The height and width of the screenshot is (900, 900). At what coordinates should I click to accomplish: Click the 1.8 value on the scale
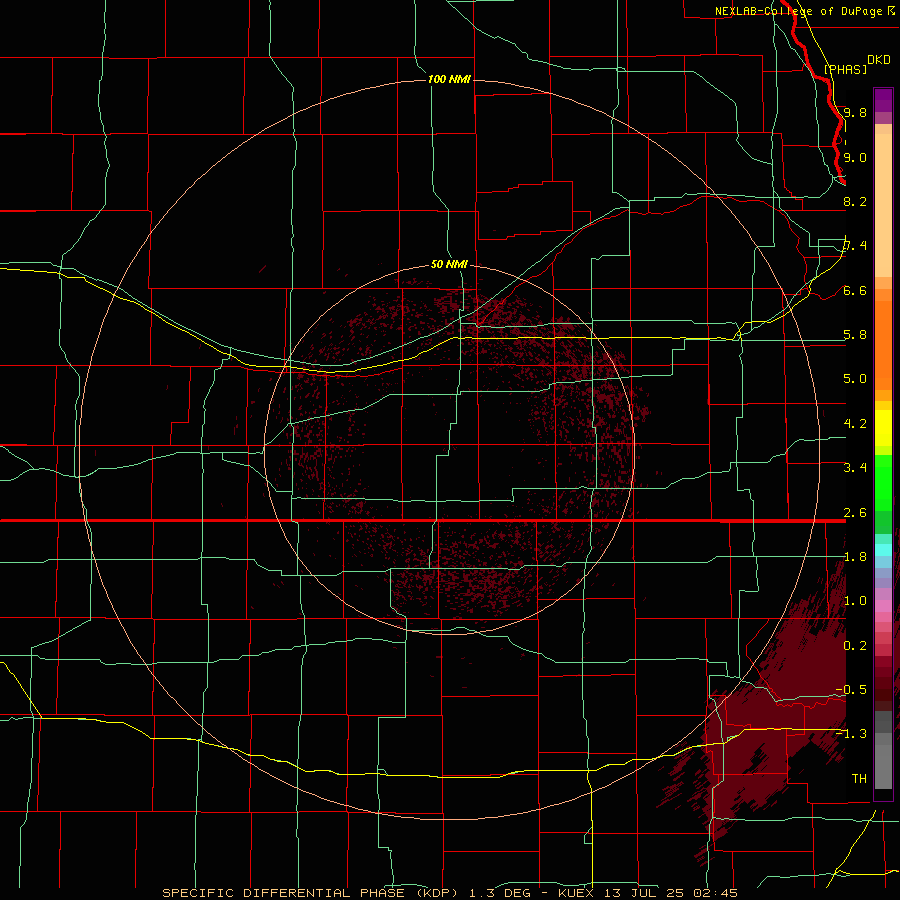[855, 557]
